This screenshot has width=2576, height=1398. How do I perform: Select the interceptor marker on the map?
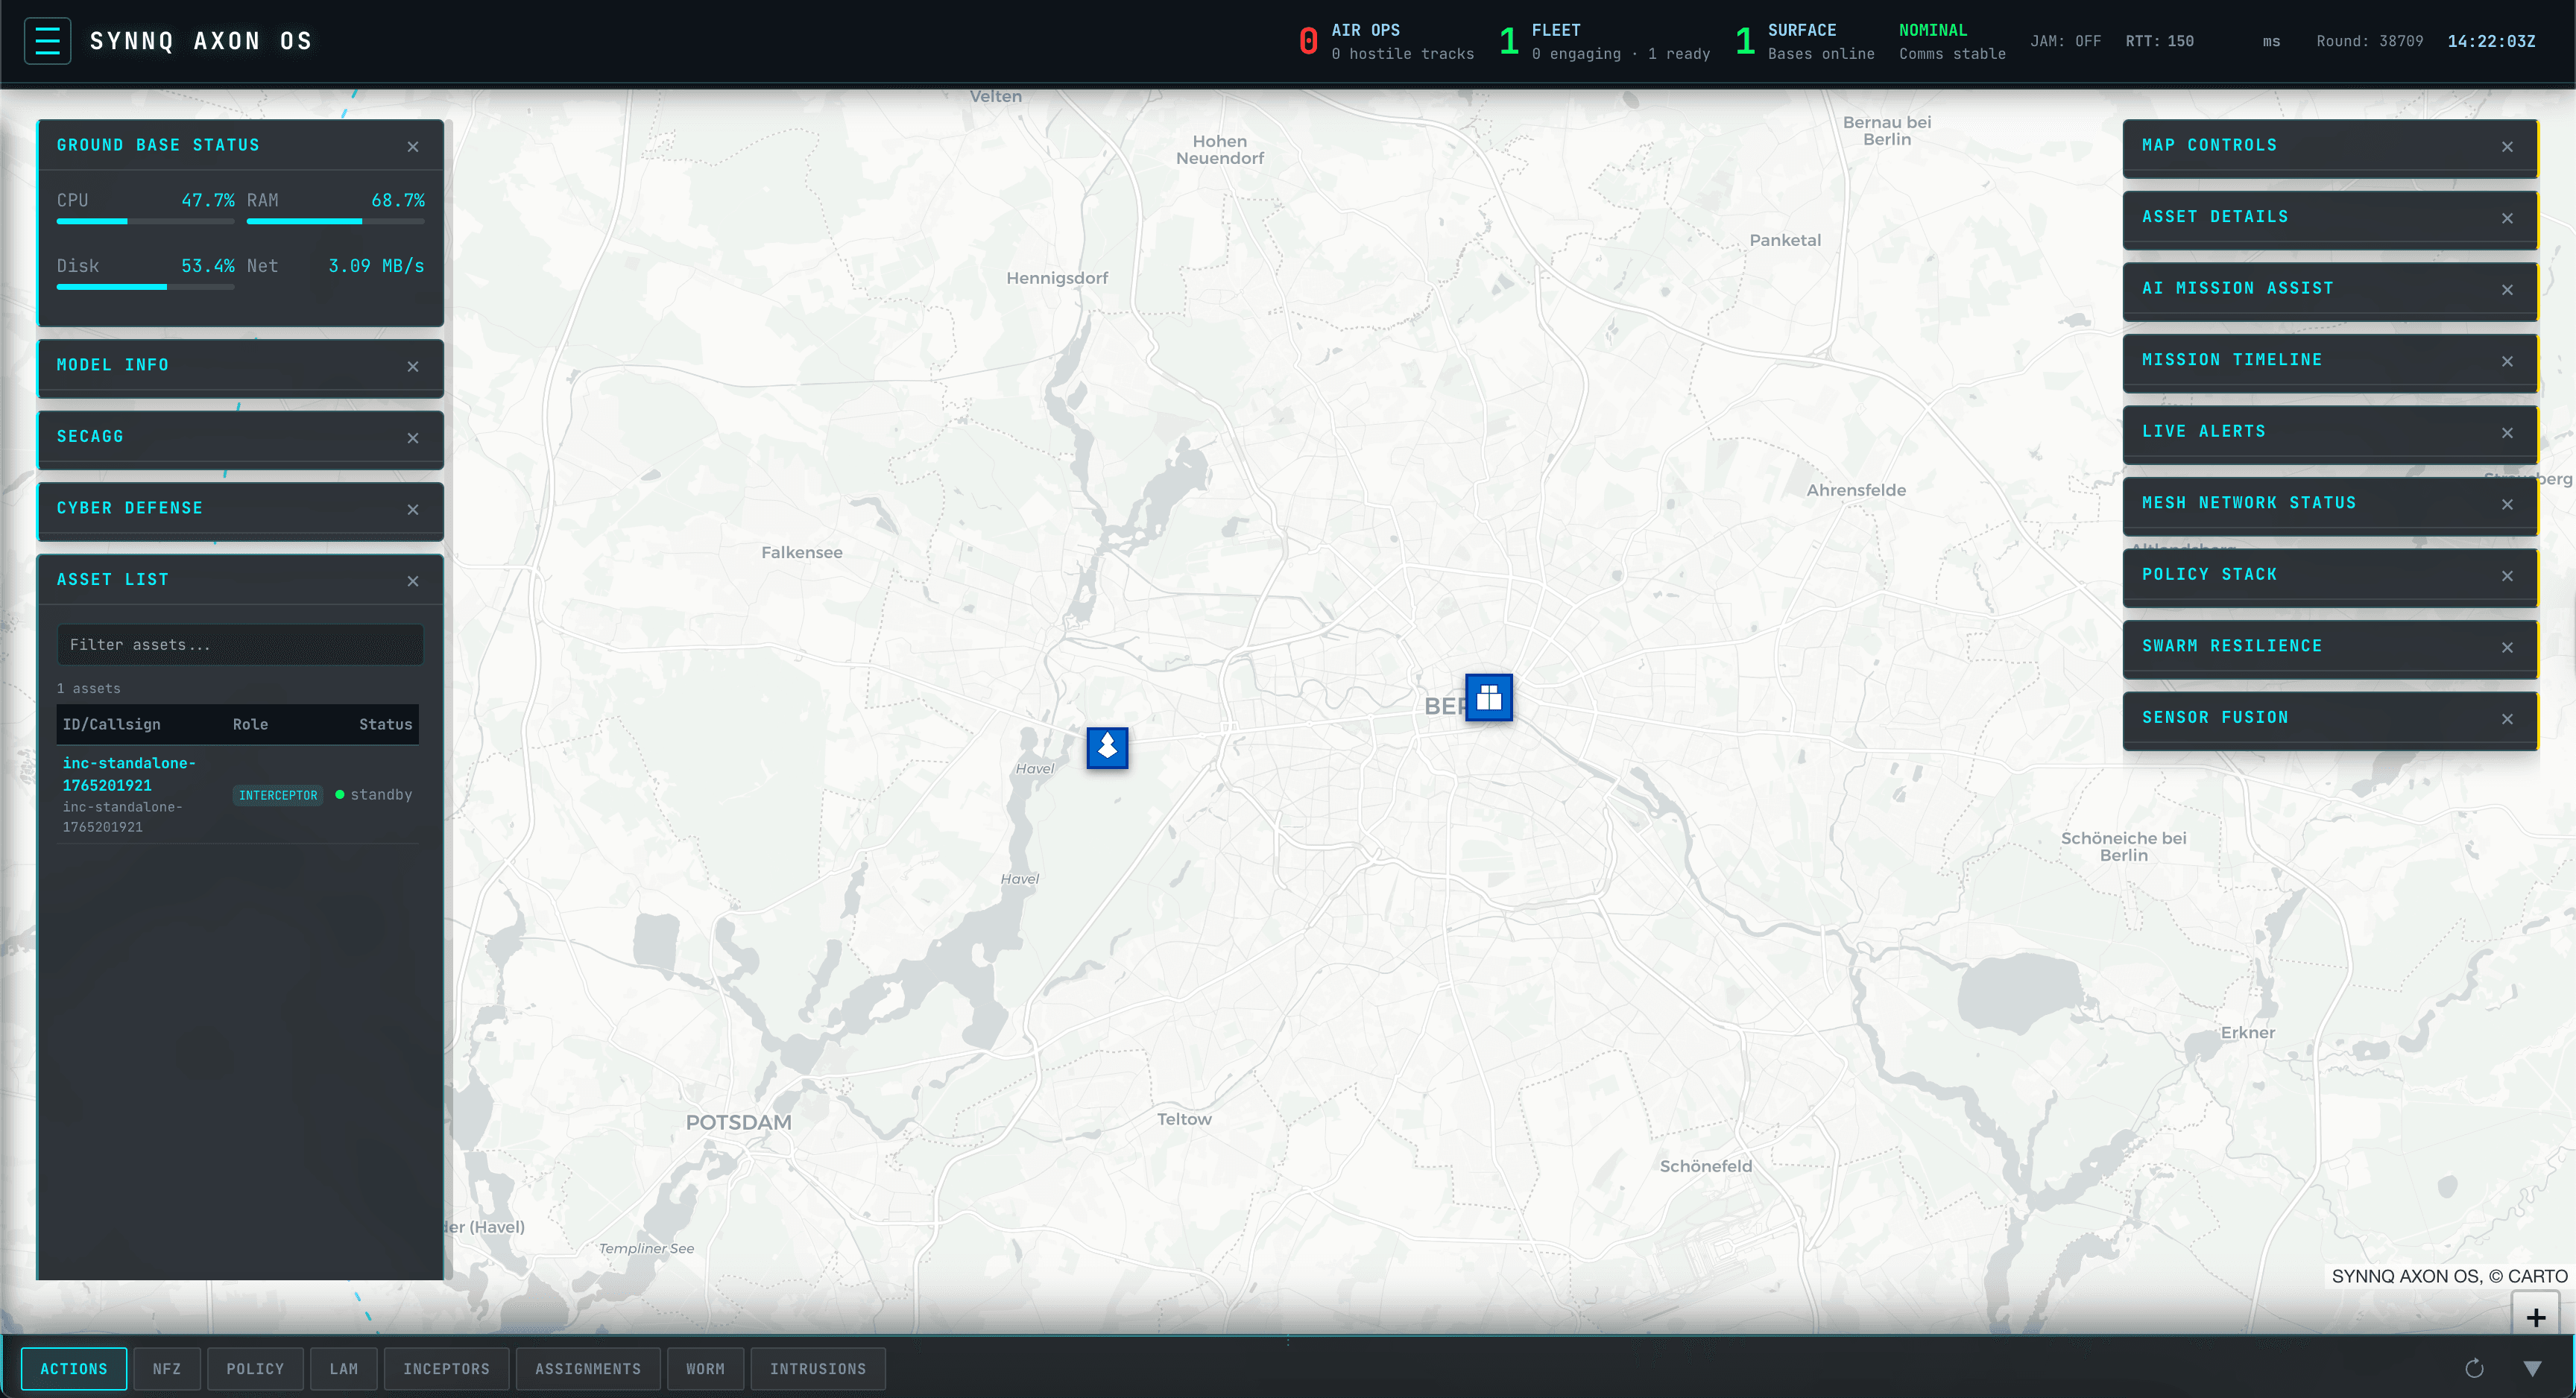1106,748
